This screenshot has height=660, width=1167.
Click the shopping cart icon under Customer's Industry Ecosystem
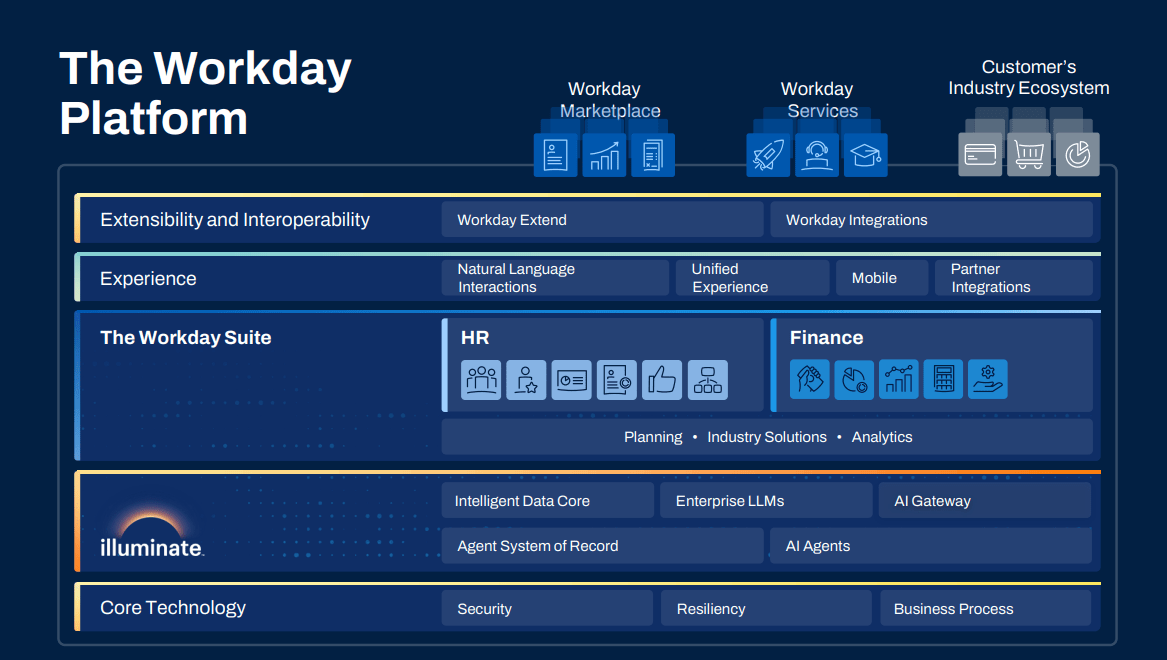(x=1029, y=154)
